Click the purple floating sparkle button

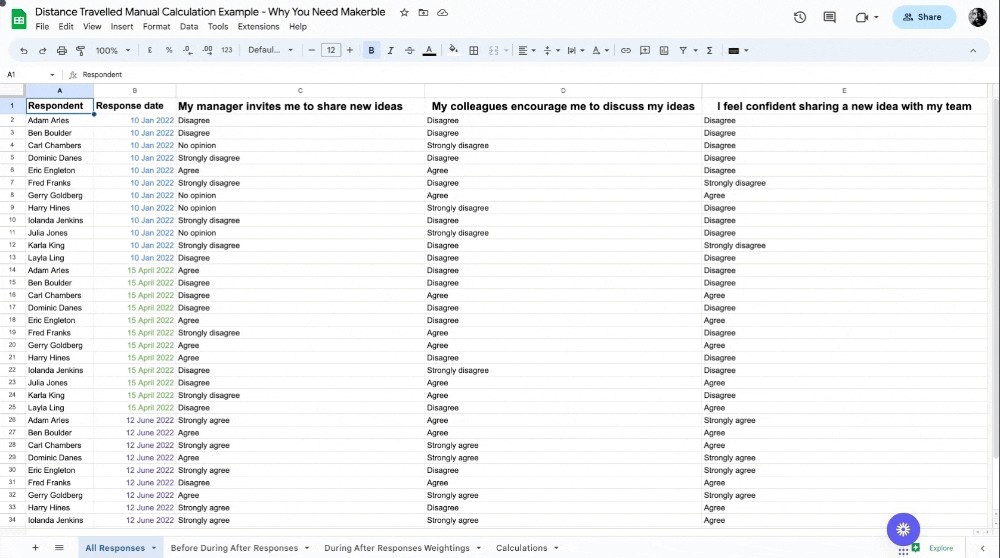click(903, 529)
